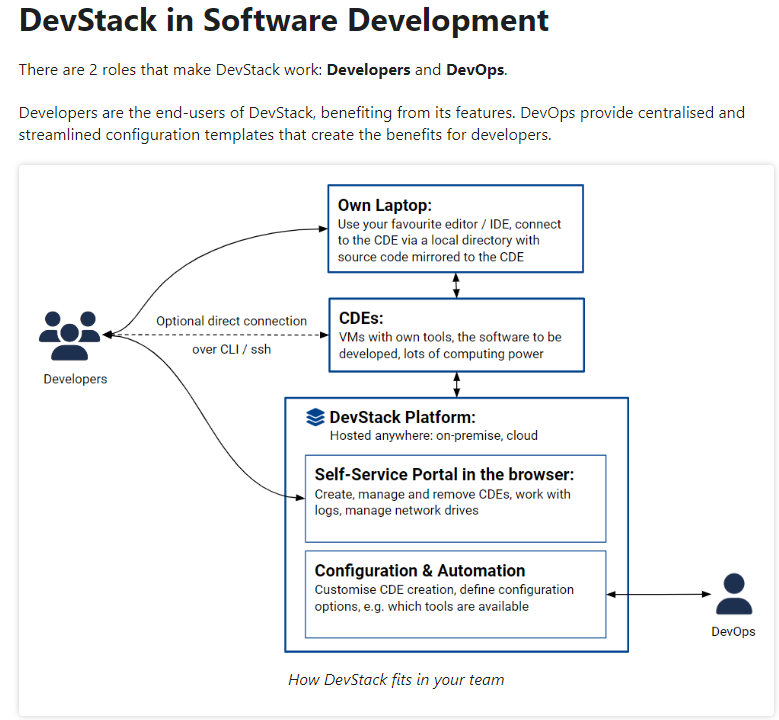Click the 'CDEs:' box title
Image resolution: width=779 pixels, height=720 pixels.
pos(361,318)
